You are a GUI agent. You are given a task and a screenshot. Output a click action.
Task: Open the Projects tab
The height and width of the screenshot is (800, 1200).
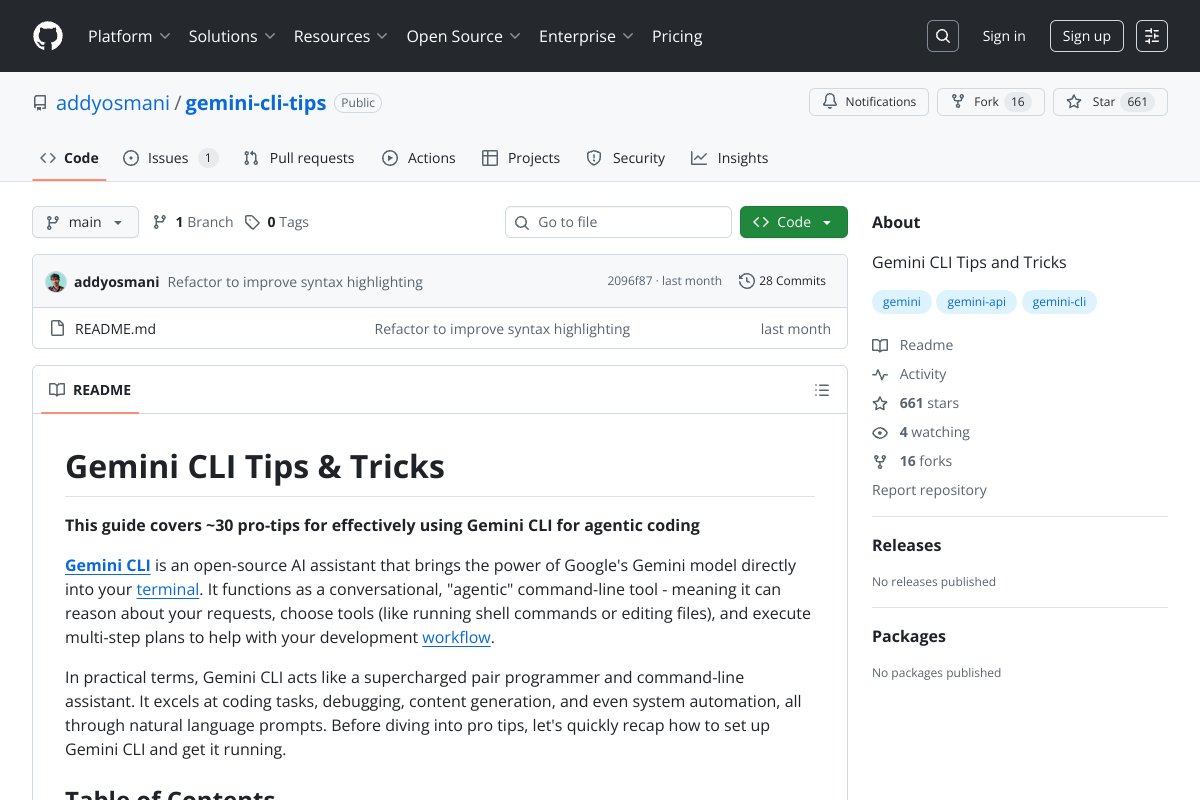521,158
